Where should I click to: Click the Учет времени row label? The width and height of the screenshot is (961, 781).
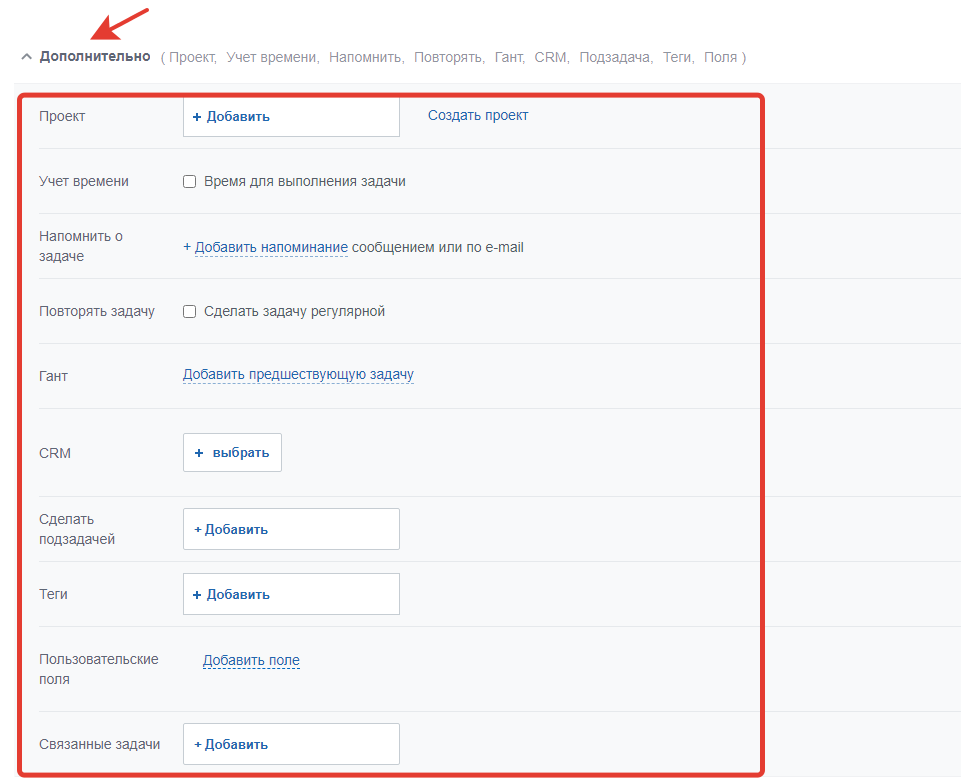[x=84, y=181]
